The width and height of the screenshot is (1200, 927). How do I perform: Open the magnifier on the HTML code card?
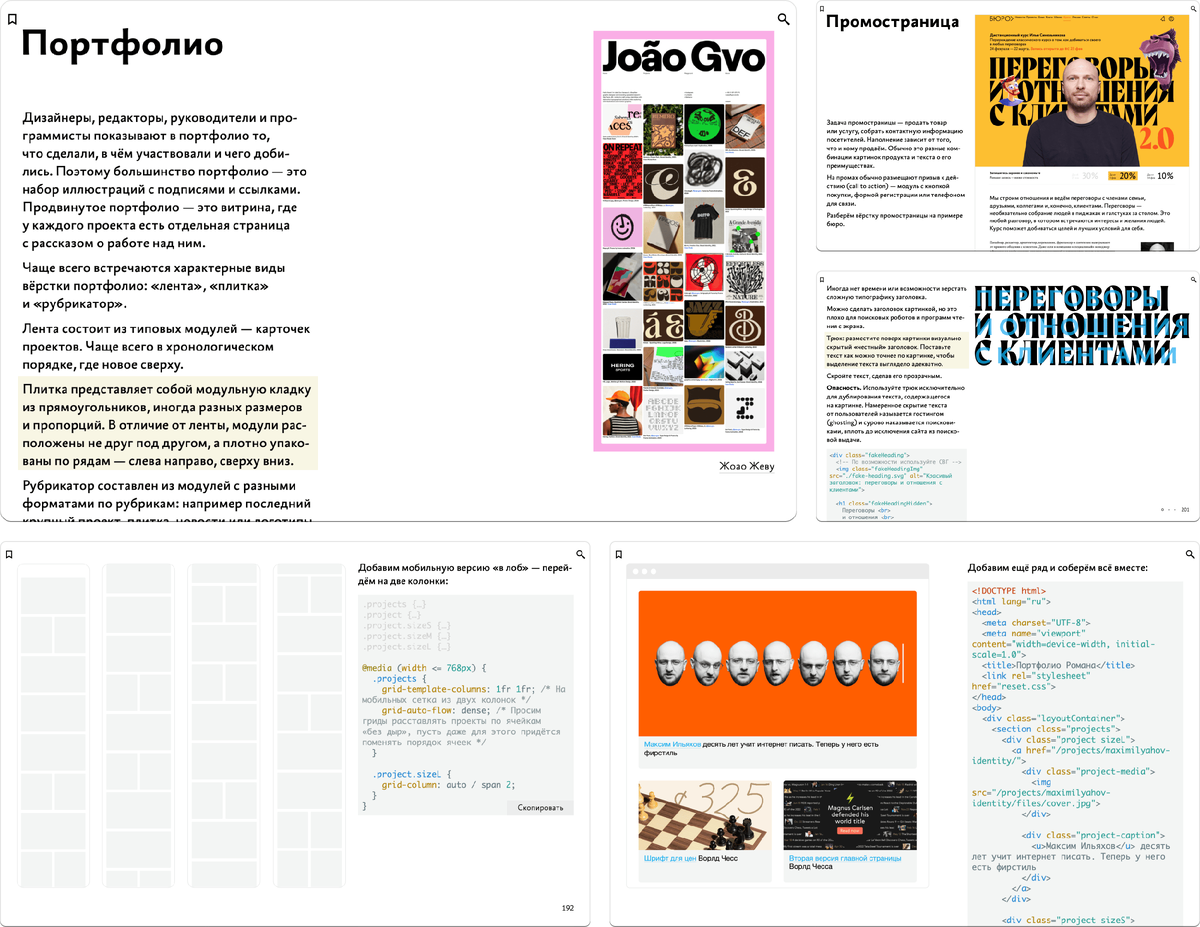(1188, 553)
